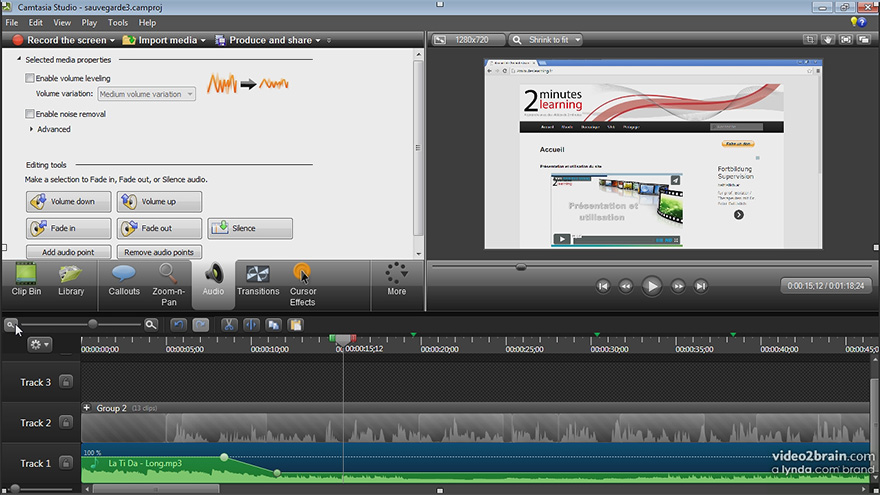Open Cursor Effects tool
Screen dimensions: 880x495
point(302,285)
